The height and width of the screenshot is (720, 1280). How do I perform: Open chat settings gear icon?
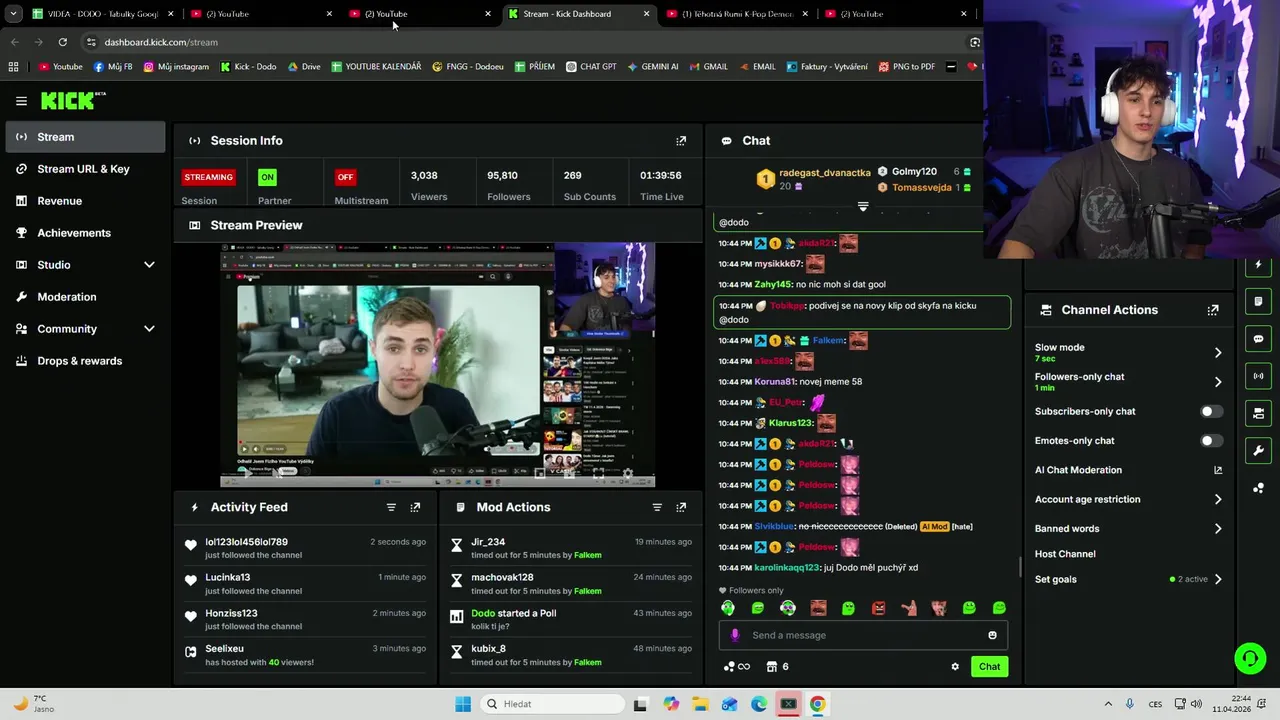[955, 667]
